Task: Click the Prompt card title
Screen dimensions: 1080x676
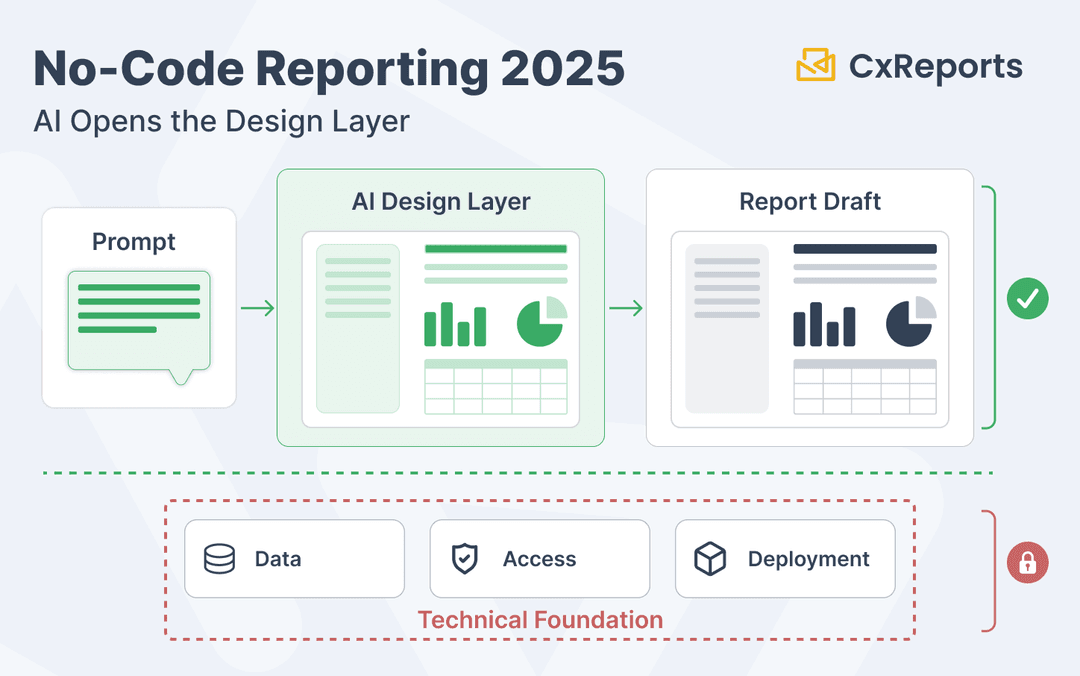Action: (x=134, y=242)
